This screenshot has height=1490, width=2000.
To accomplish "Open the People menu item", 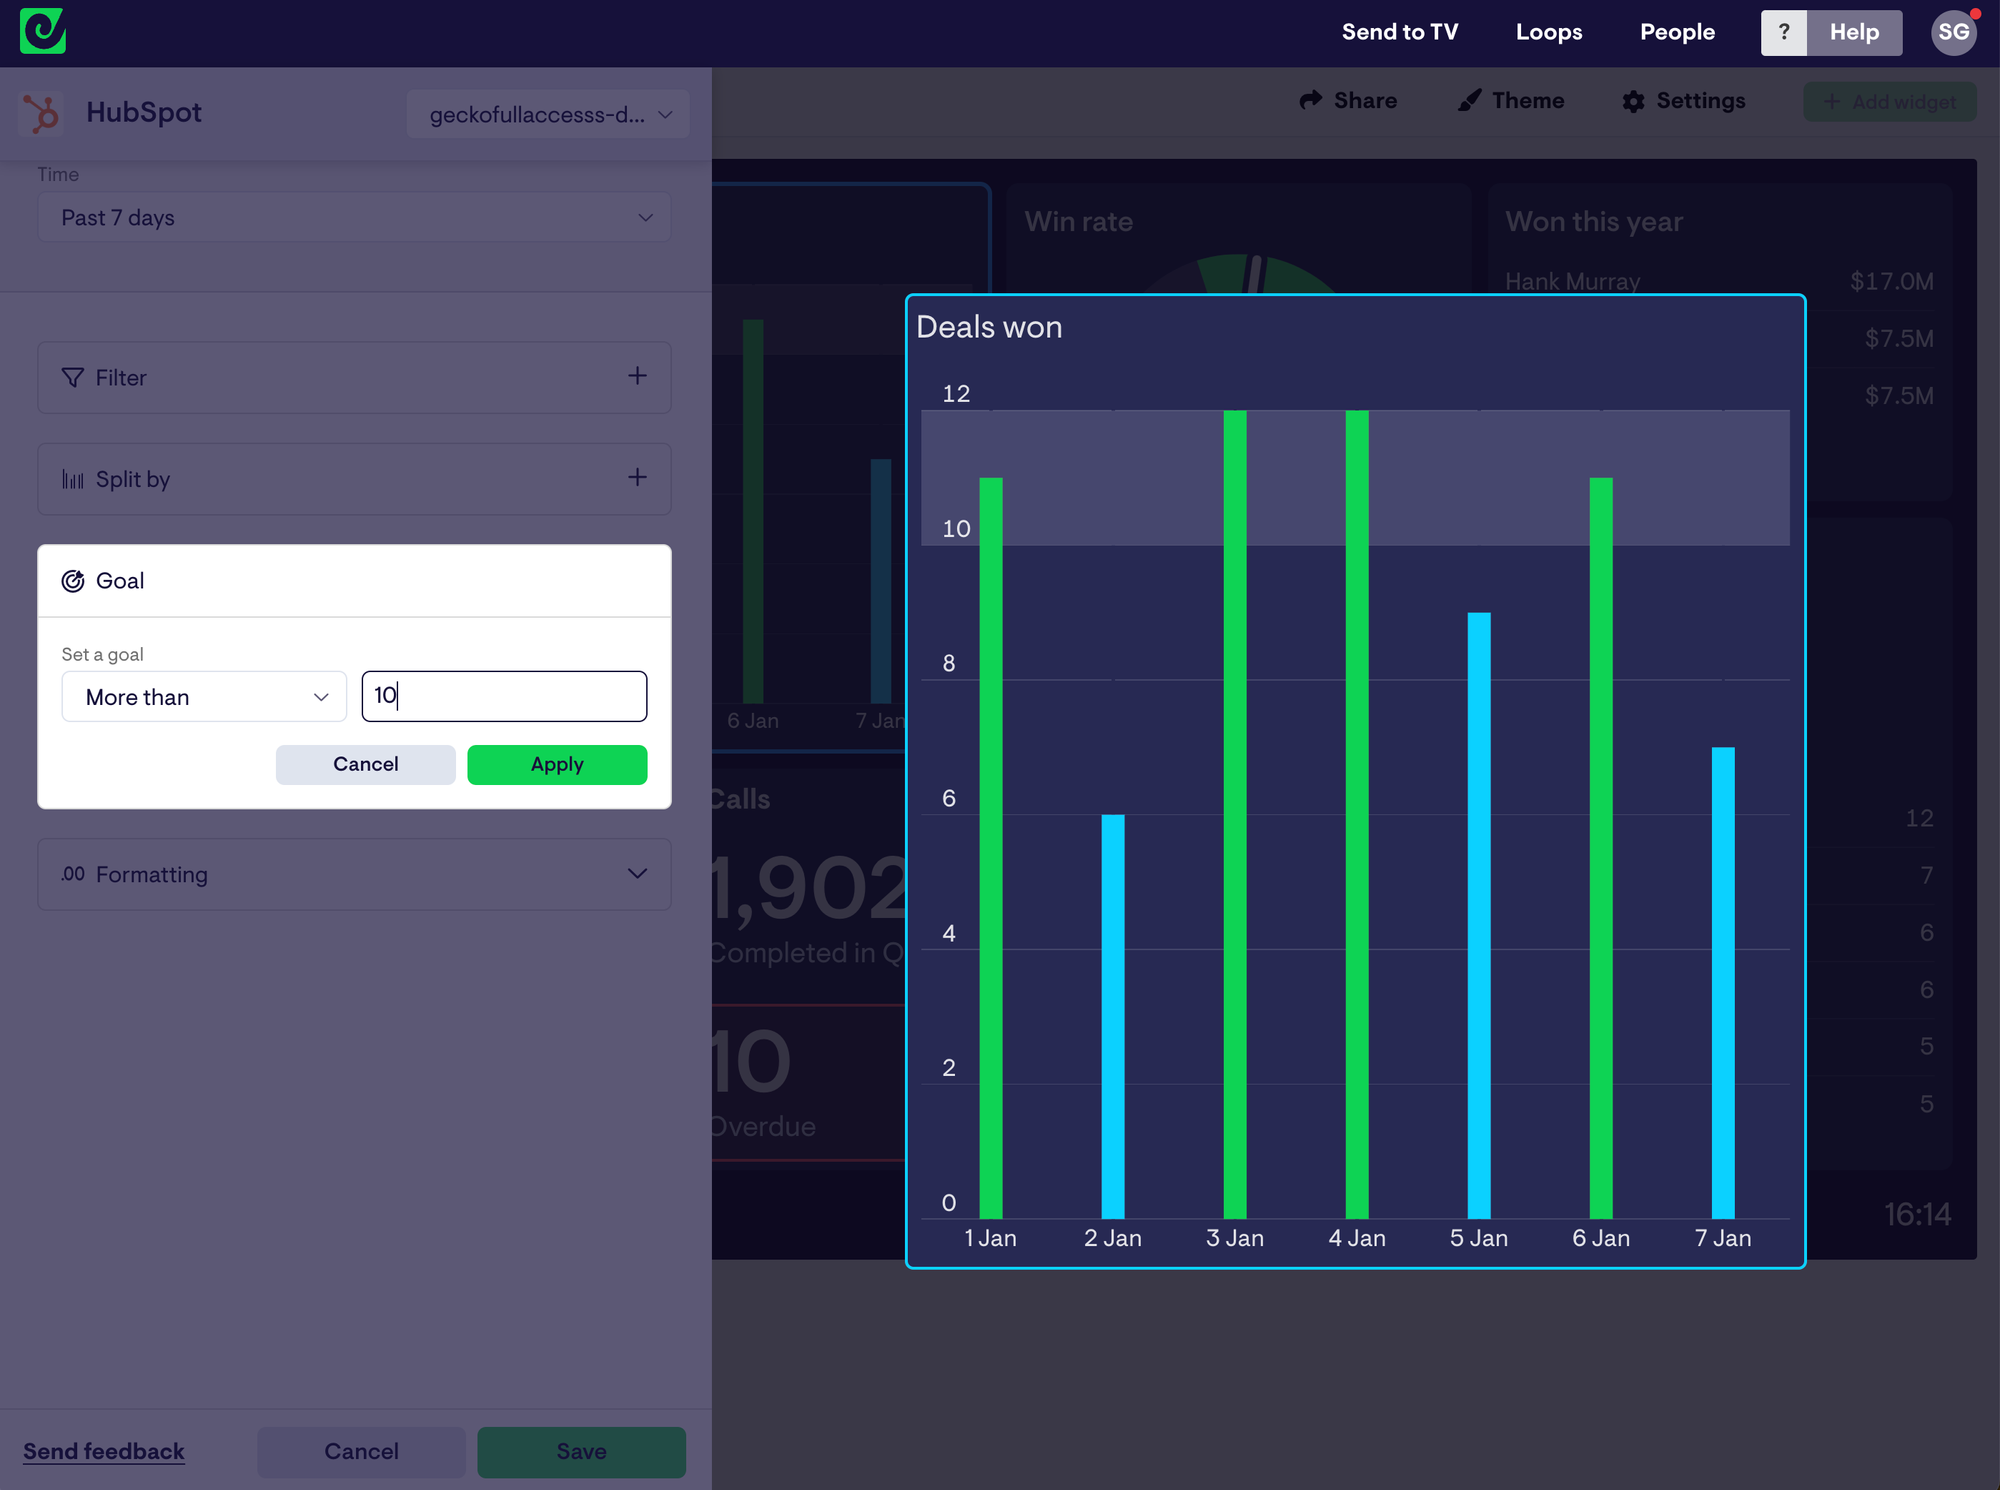I will click(1677, 32).
